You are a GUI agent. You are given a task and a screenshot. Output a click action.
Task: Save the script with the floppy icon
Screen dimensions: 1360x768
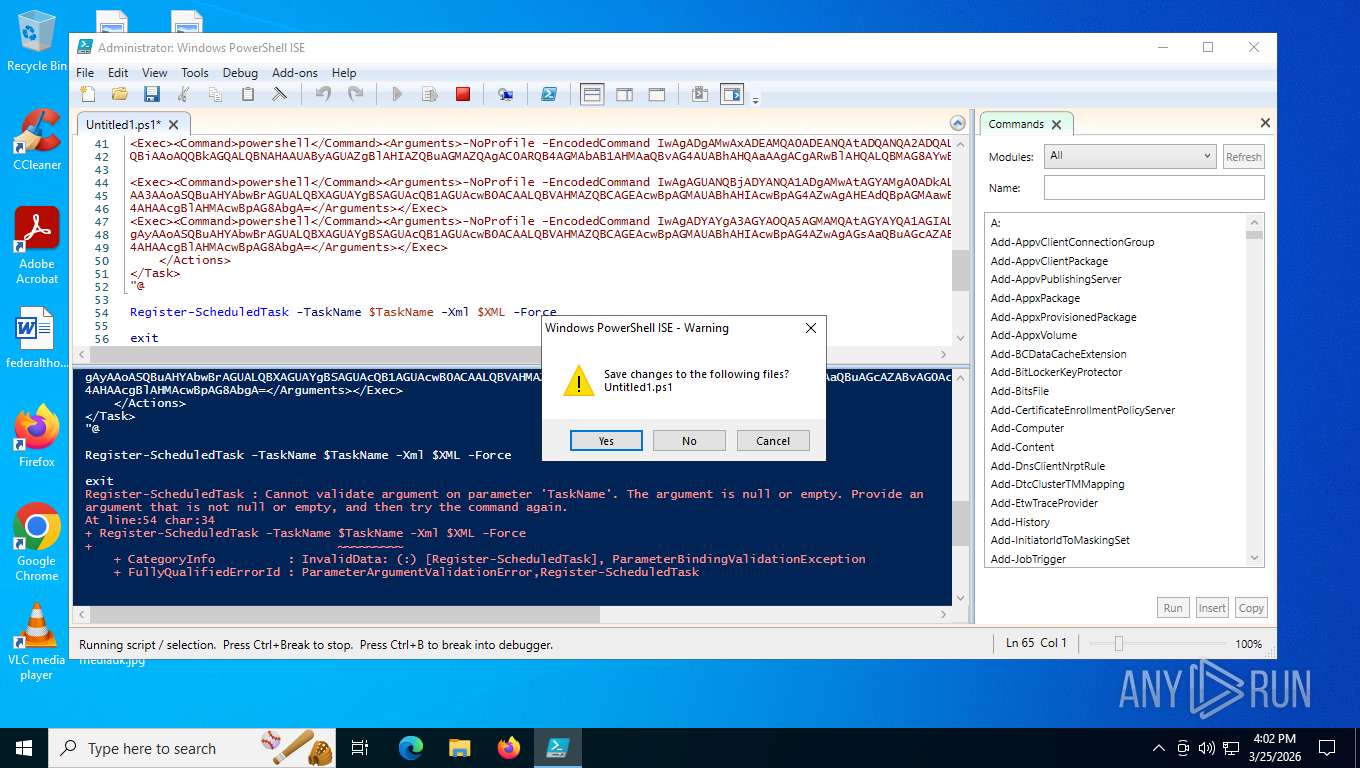click(152, 94)
